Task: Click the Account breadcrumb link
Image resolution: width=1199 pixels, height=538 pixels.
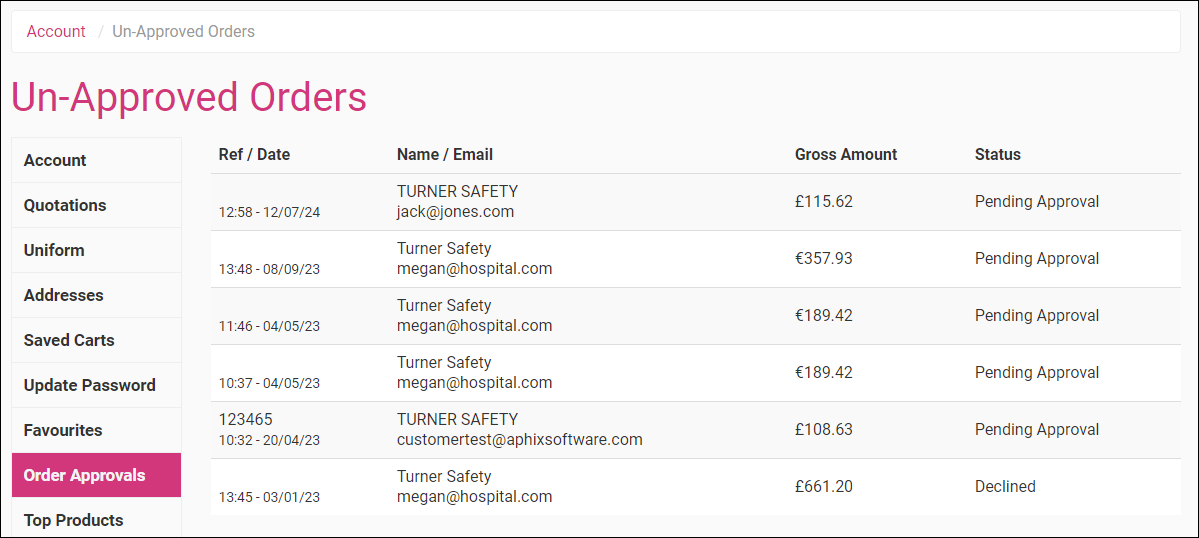Action: click(56, 32)
